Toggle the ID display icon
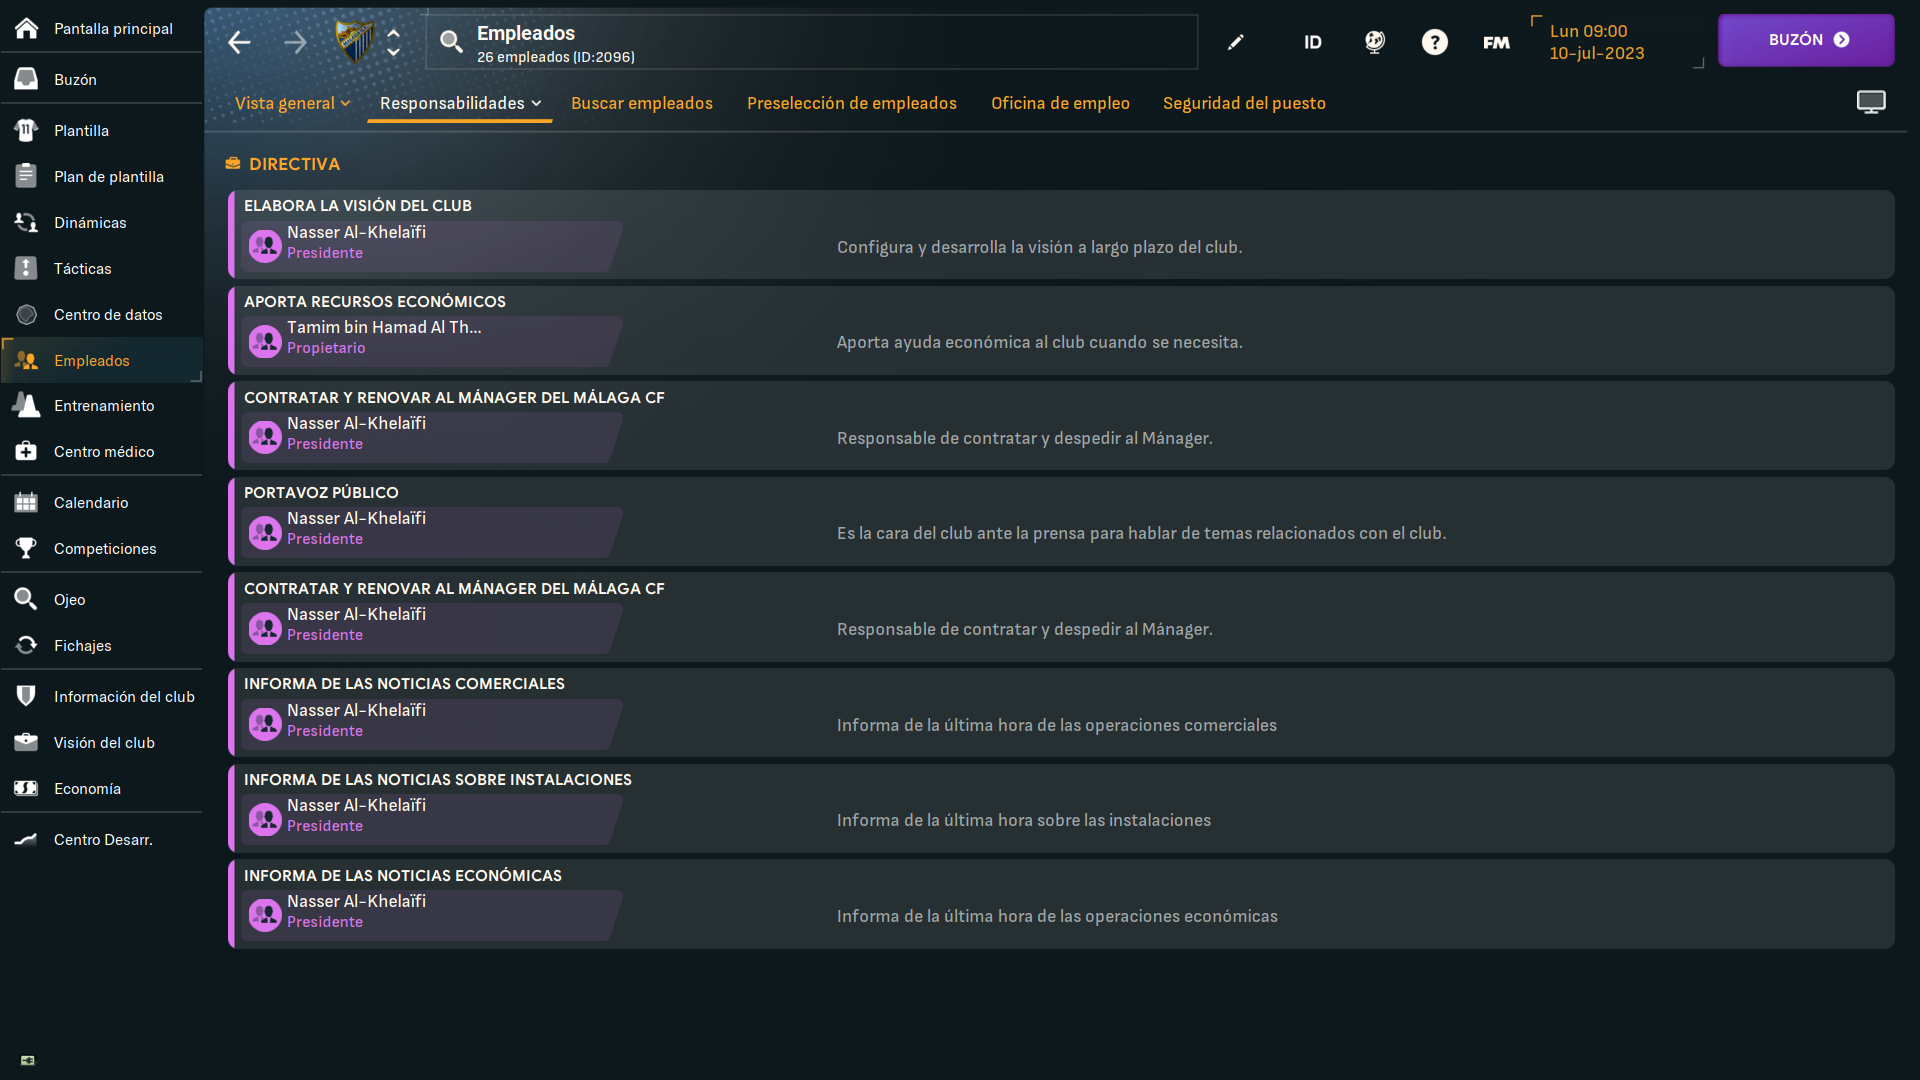This screenshot has width=1920, height=1080. click(x=1313, y=42)
